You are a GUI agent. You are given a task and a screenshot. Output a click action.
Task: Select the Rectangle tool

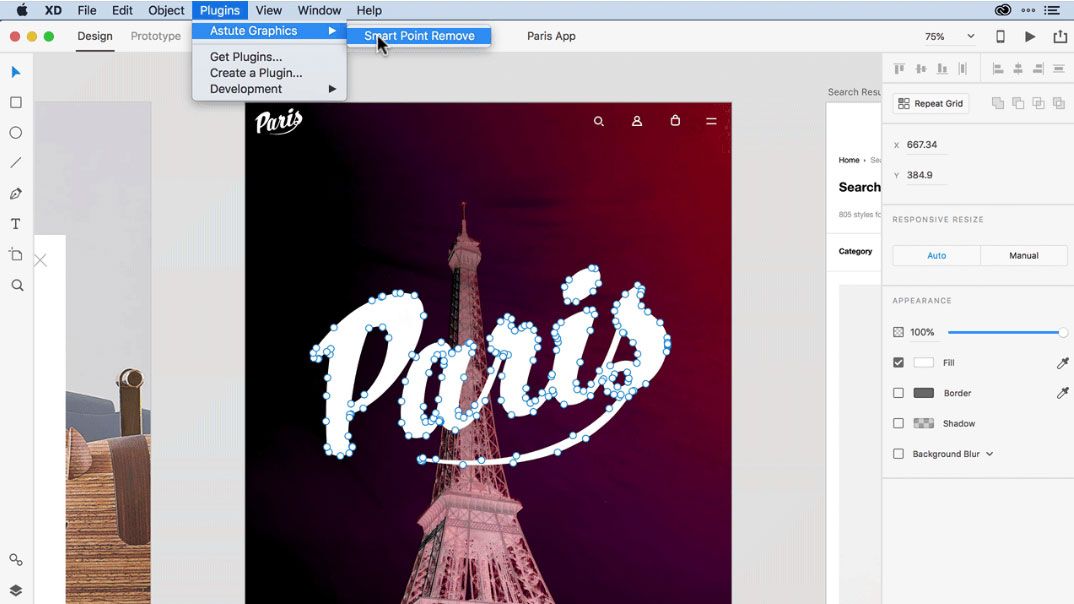[x=16, y=103]
